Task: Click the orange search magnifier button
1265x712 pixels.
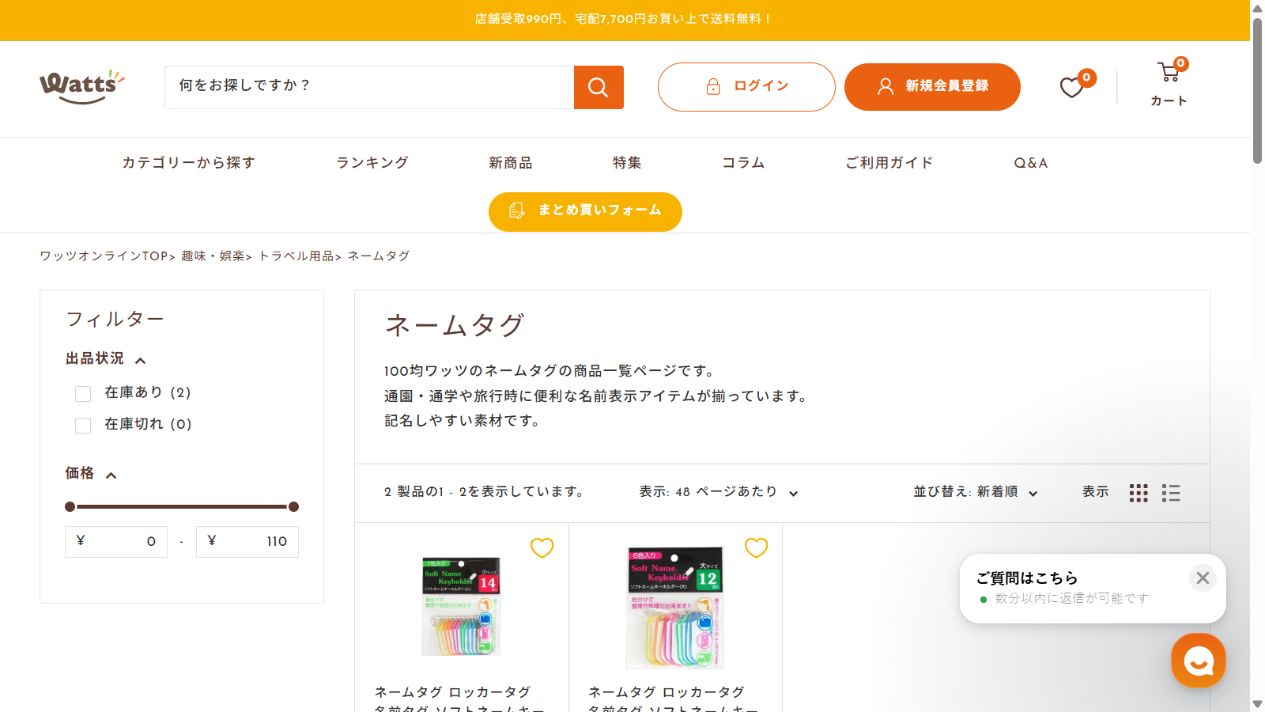Action: [598, 87]
